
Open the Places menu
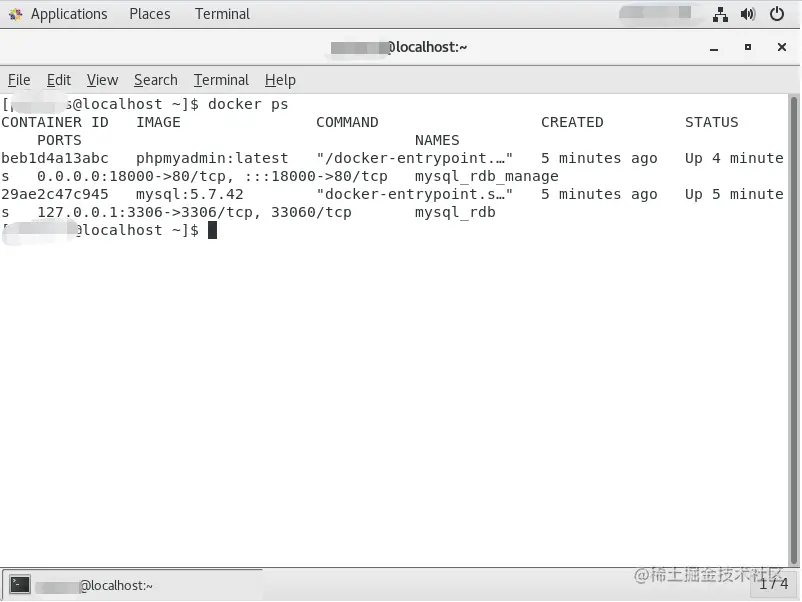(x=149, y=13)
